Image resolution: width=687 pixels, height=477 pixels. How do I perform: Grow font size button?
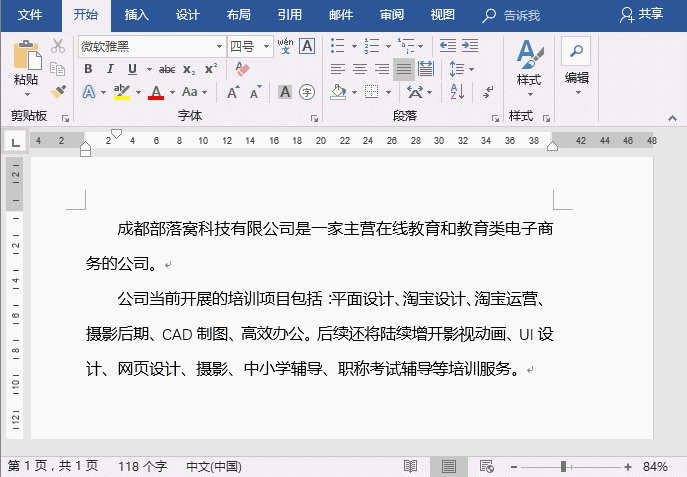(233, 92)
